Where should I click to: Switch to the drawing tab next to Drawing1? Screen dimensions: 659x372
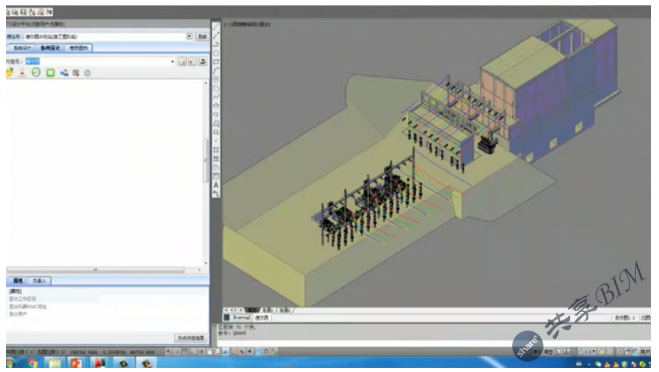(261, 318)
